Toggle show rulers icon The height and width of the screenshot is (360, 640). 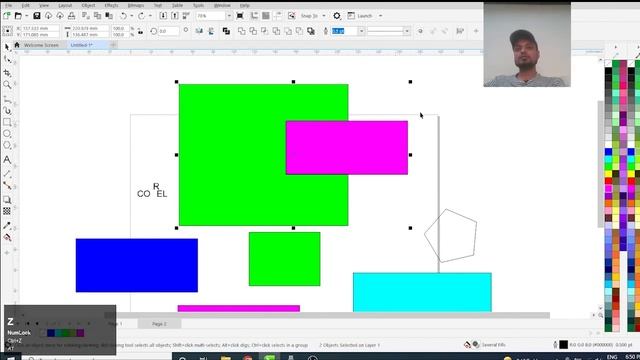254,16
